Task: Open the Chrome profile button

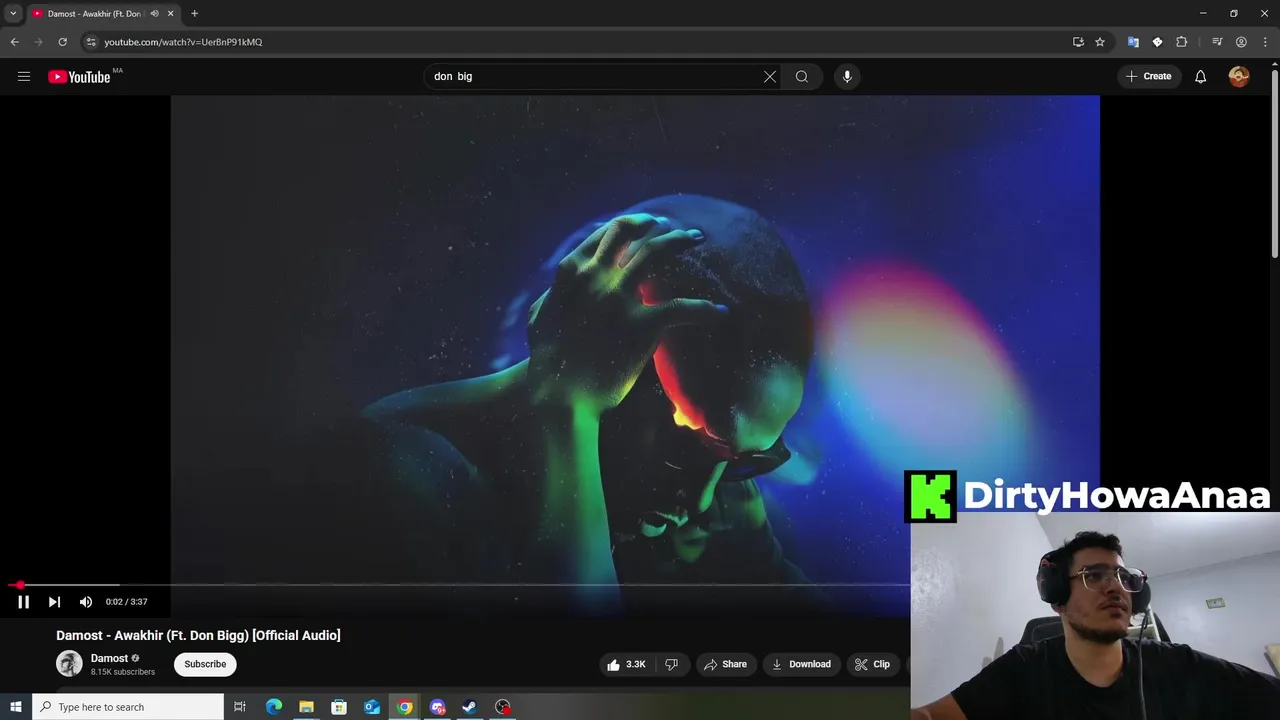Action: [x=1241, y=42]
